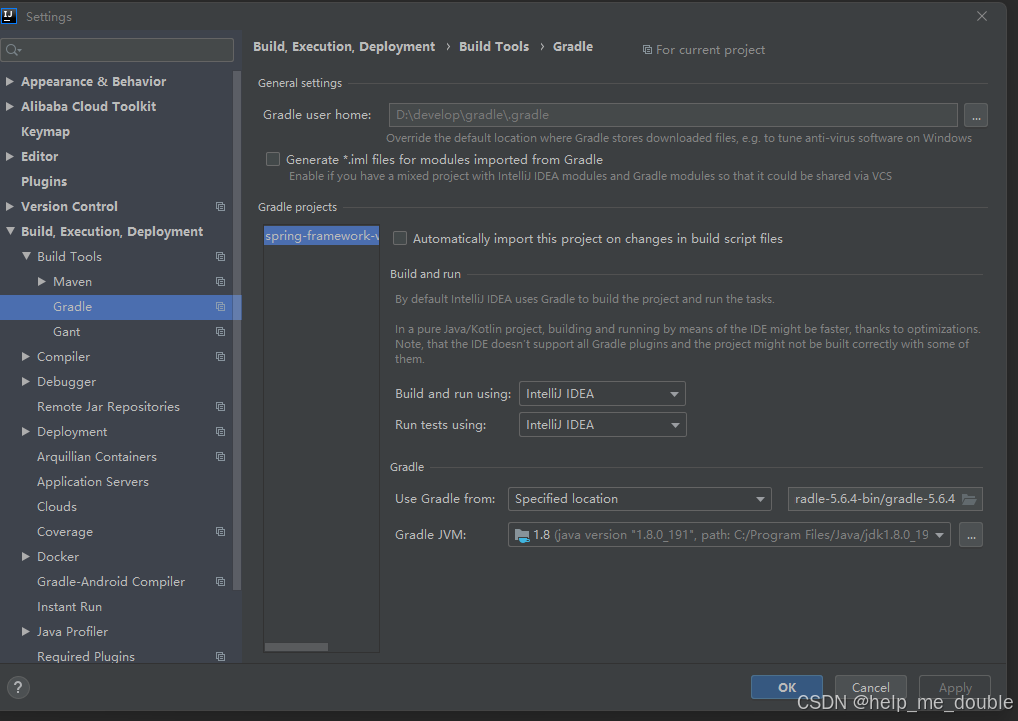Open Application Servers settings
This screenshot has height=721, width=1018.
[93, 482]
